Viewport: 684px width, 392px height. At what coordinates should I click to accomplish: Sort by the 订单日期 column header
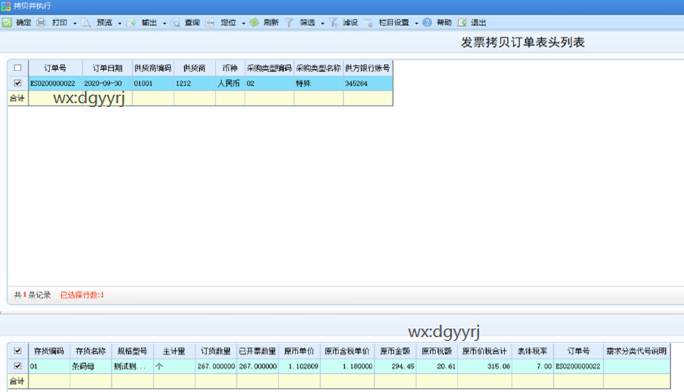coord(107,68)
